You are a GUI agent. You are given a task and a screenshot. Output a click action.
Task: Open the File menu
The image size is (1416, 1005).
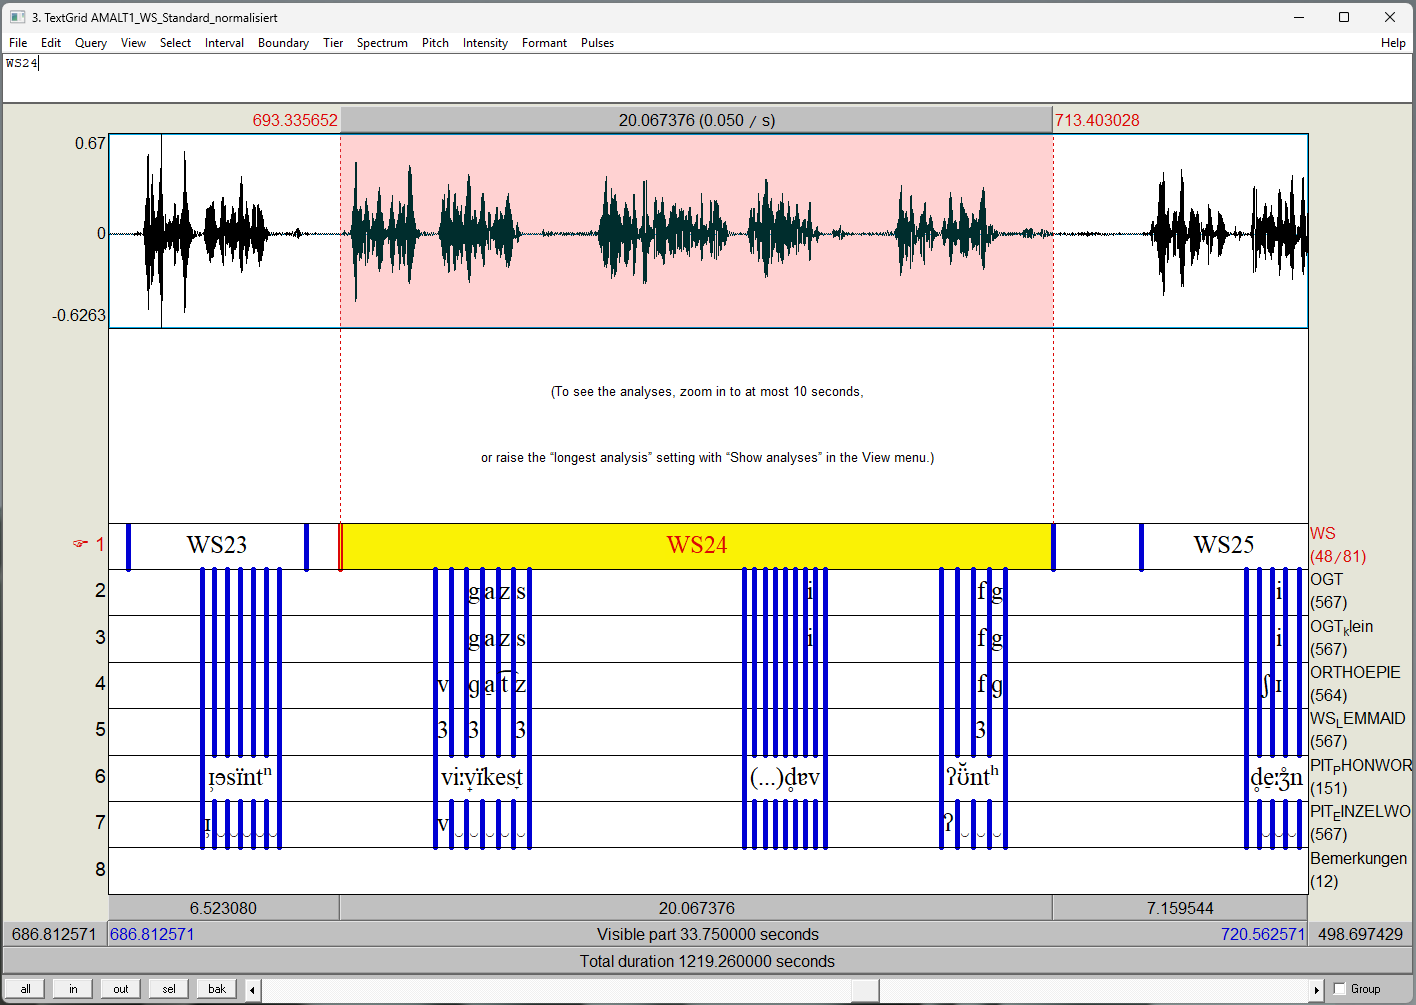pos(18,43)
